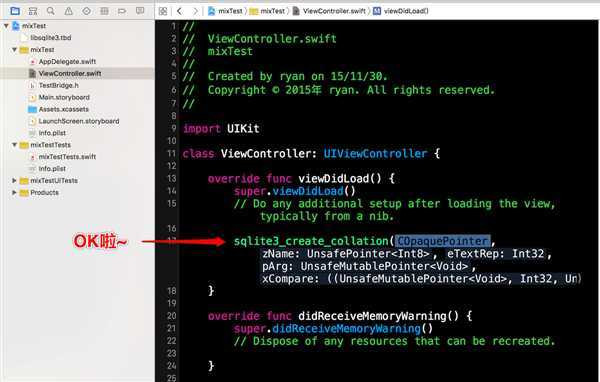Click ViewController.swift in jump bar
The width and height of the screenshot is (600, 382).
[x=329, y=11]
